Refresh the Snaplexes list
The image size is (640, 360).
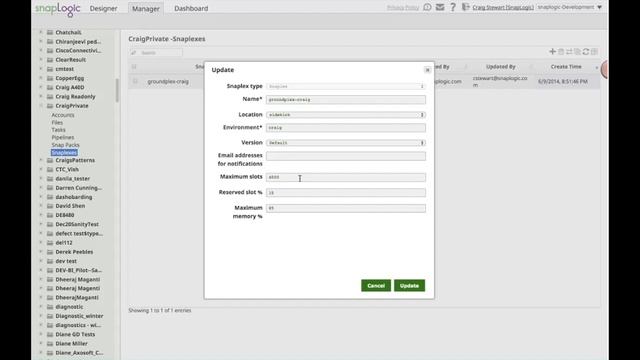tap(586, 51)
